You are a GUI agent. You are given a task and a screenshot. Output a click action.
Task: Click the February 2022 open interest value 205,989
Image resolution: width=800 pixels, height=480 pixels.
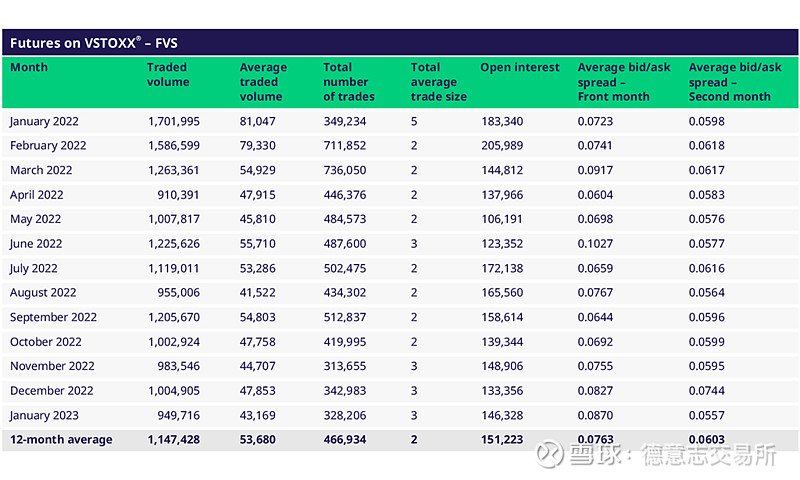502,146
